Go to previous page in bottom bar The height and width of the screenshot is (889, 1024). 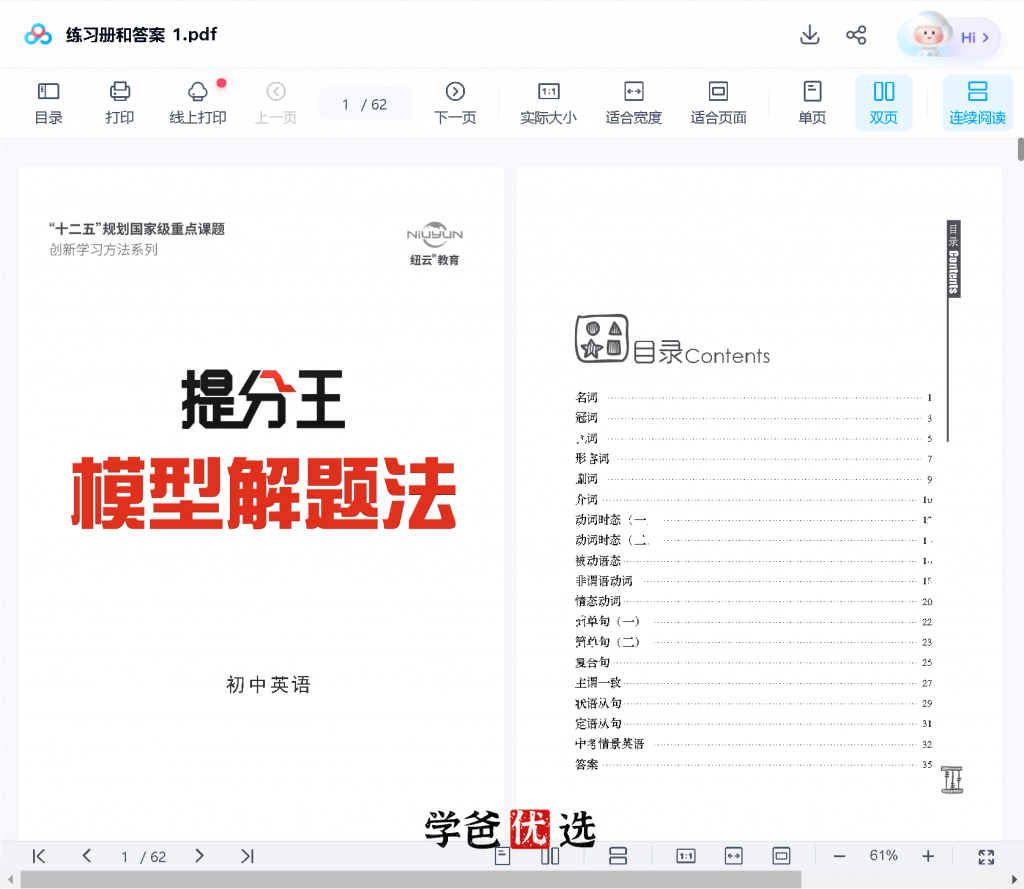[x=86, y=856]
